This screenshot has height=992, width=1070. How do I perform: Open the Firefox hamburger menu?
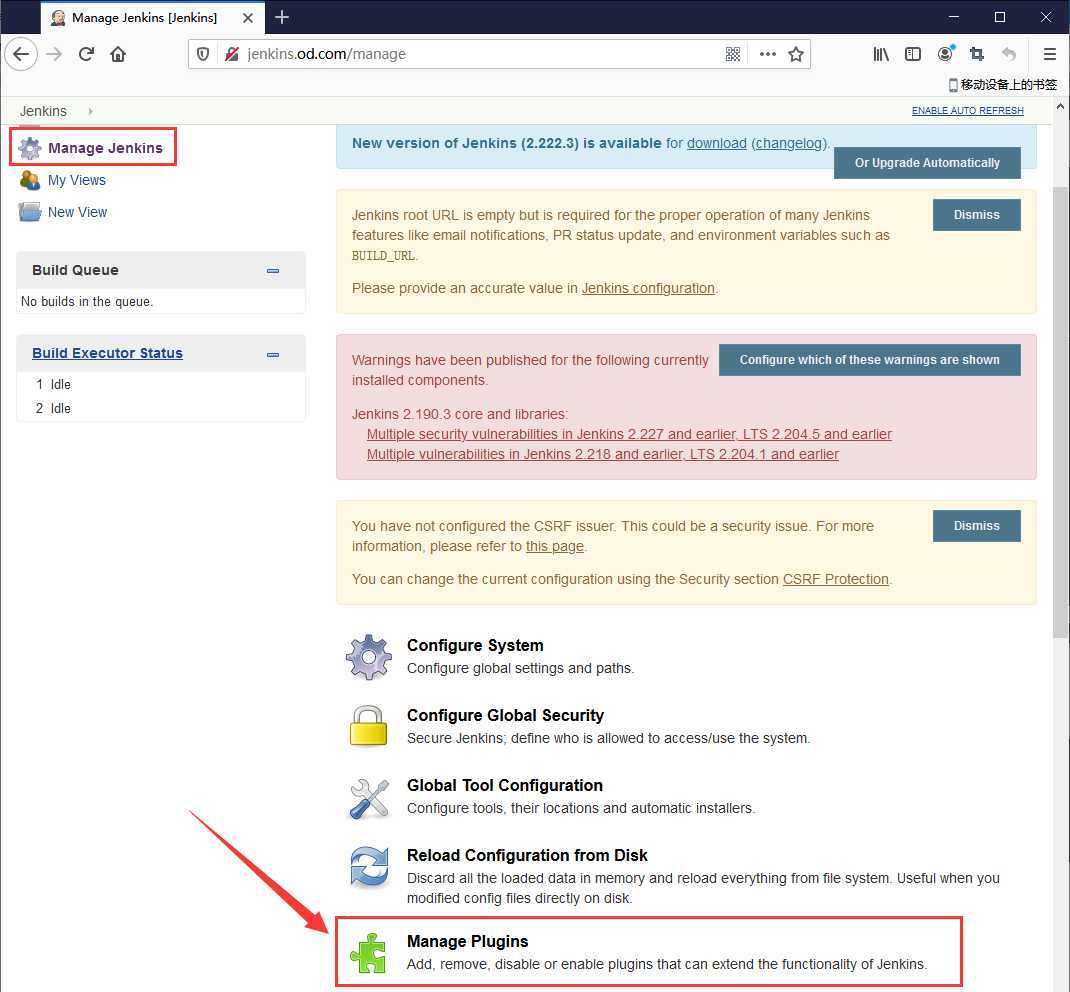1050,54
